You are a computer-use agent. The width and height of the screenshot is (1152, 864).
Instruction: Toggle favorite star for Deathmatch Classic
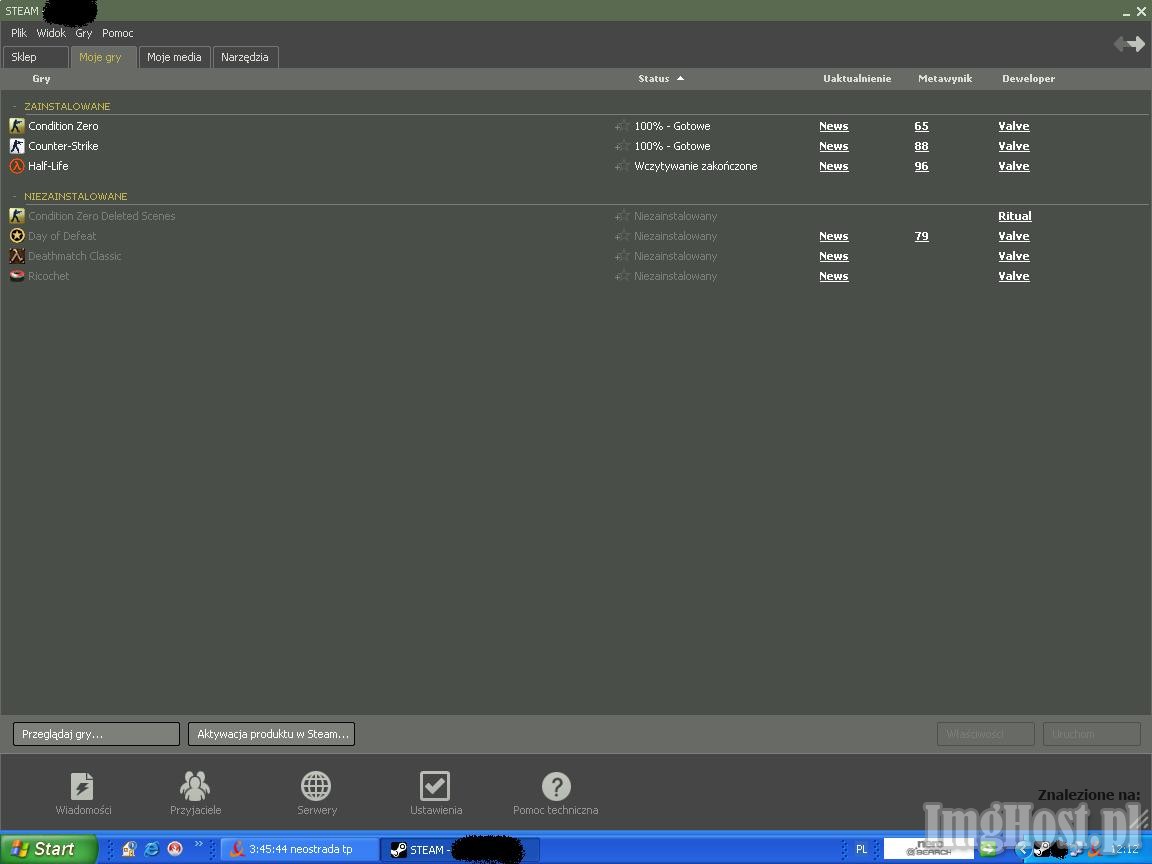[x=622, y=256]
